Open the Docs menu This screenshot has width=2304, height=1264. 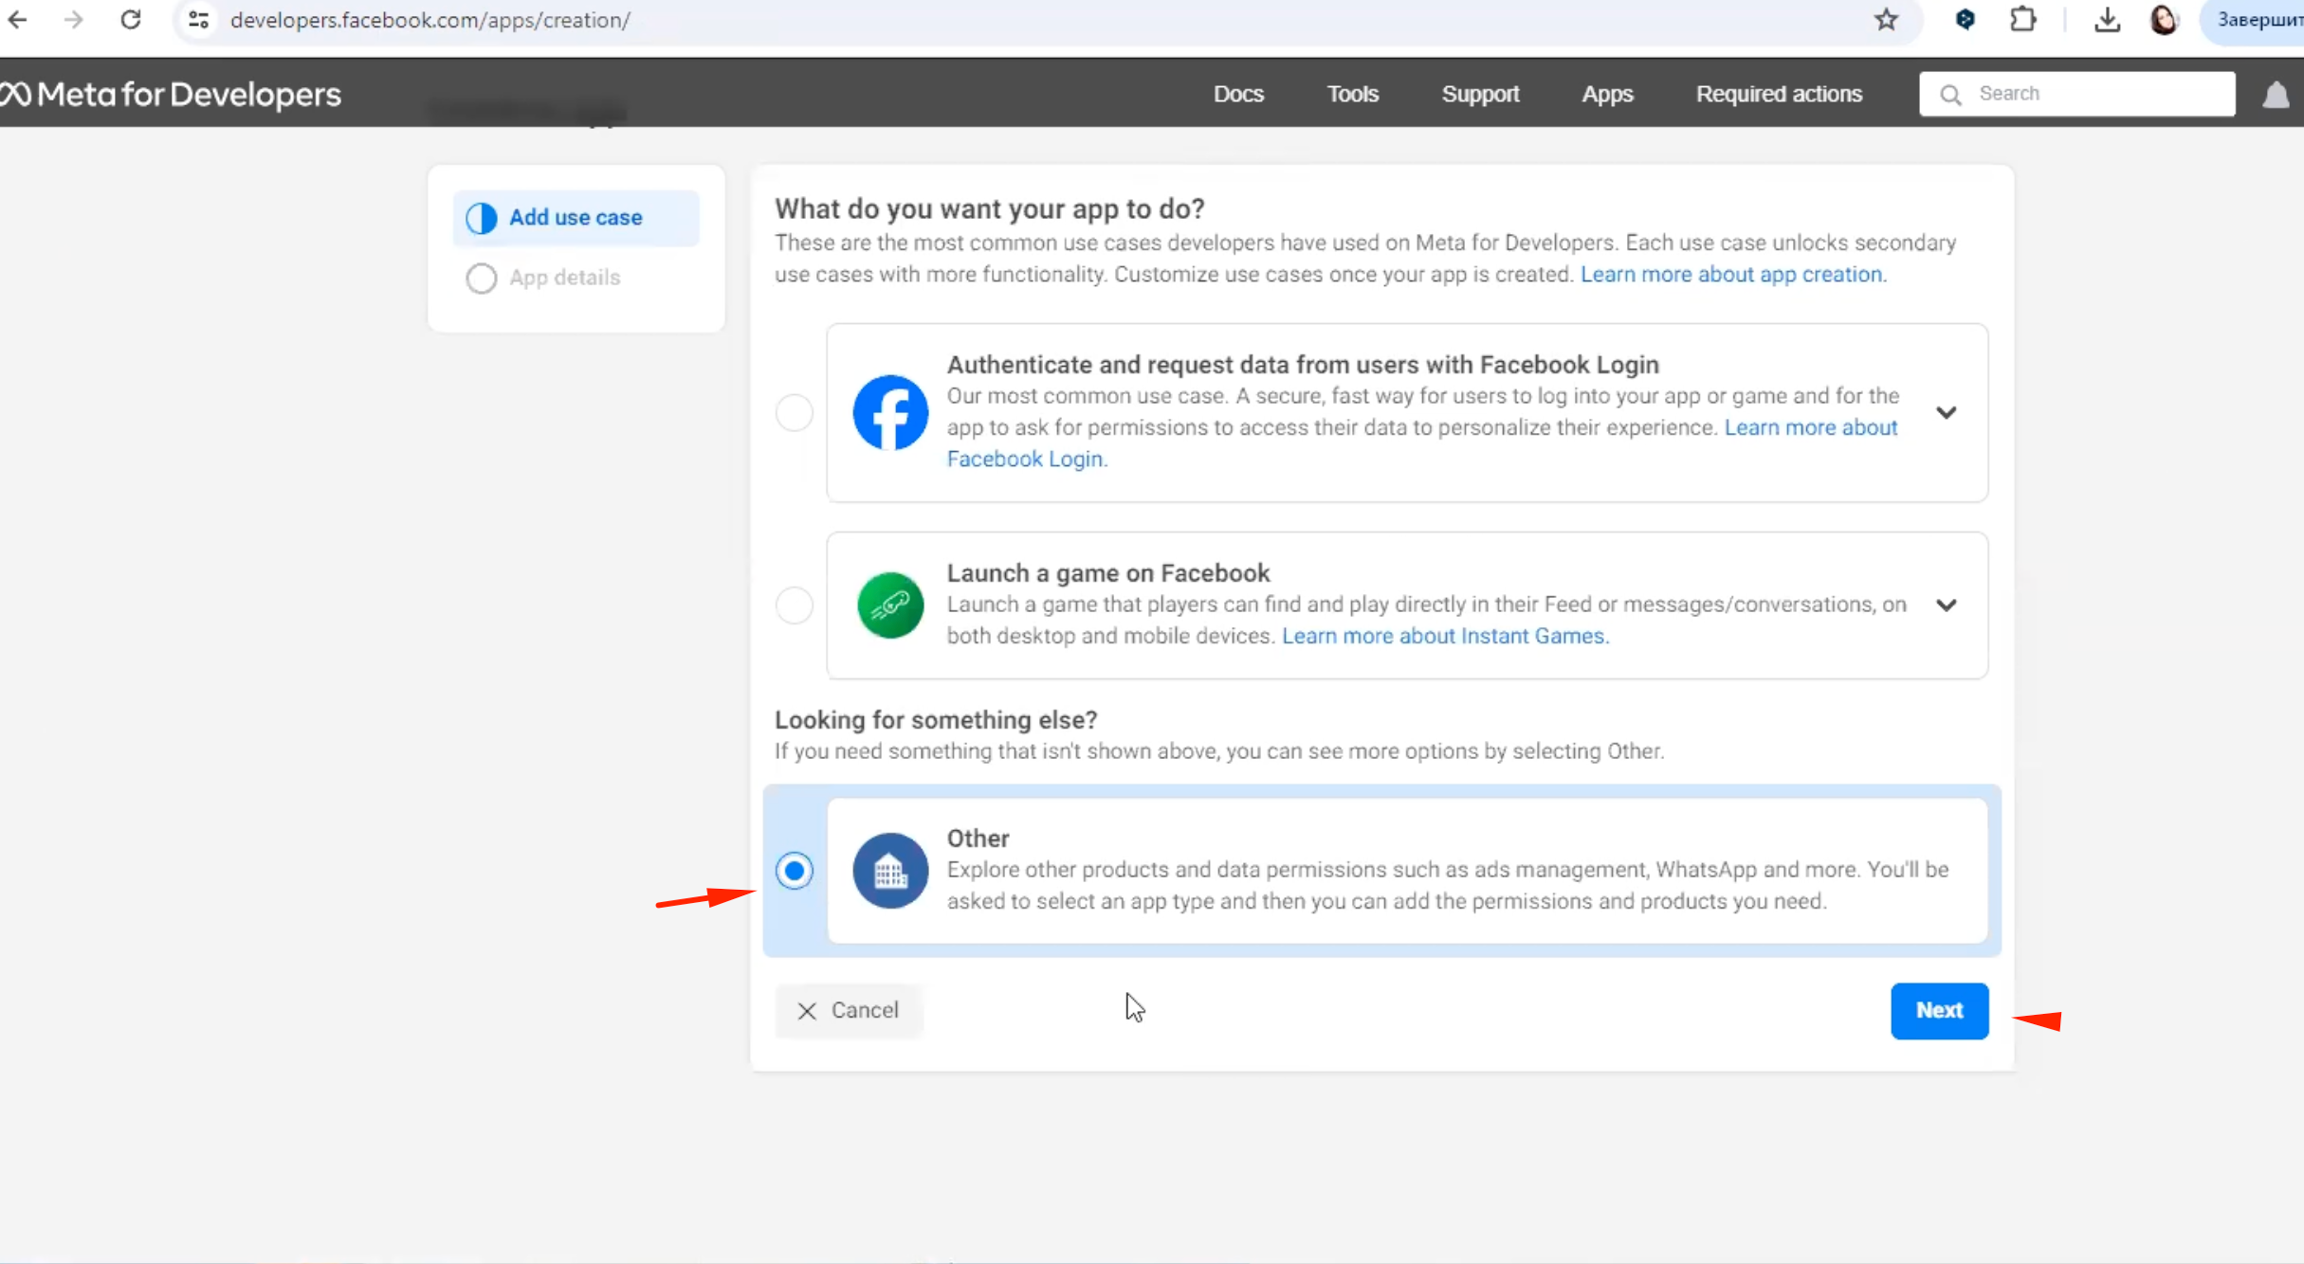1238,94
